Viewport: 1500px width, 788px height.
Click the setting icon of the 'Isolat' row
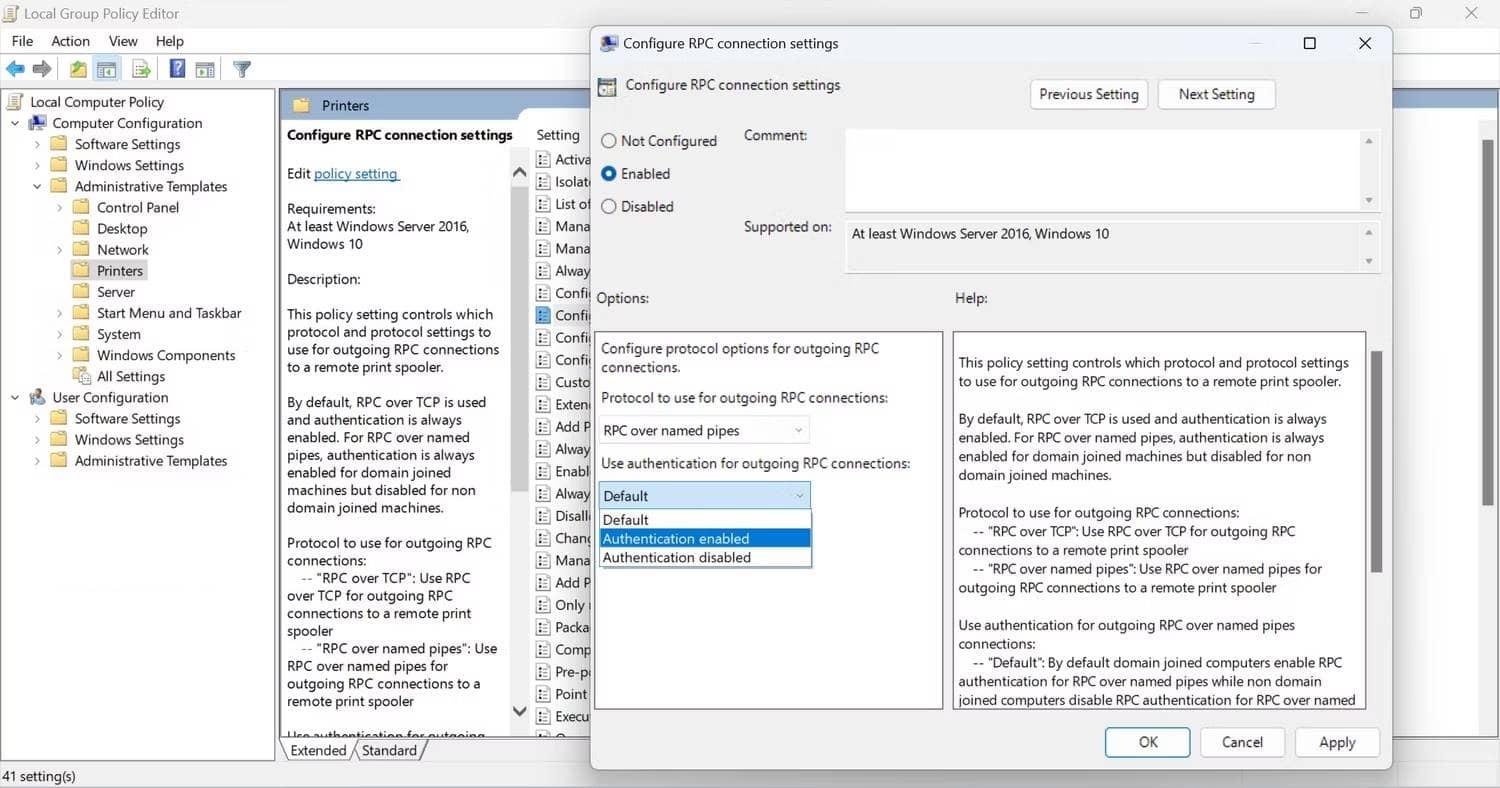coord(543,181)
